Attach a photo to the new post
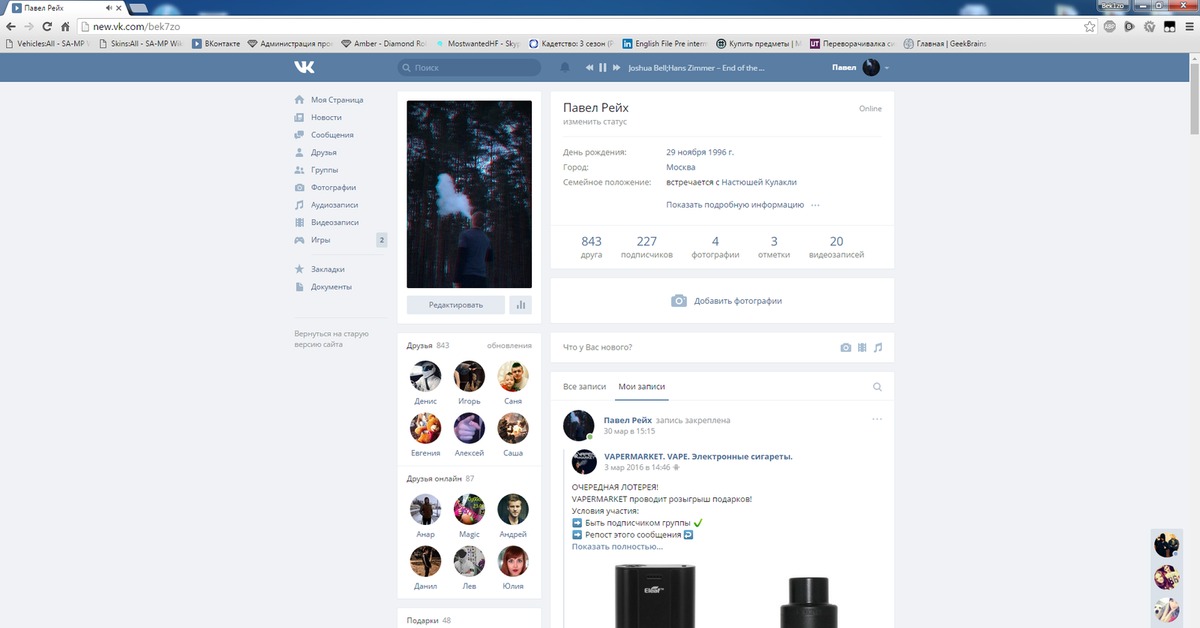Screen dimensions: 1200x628 (x=846, y=347)
